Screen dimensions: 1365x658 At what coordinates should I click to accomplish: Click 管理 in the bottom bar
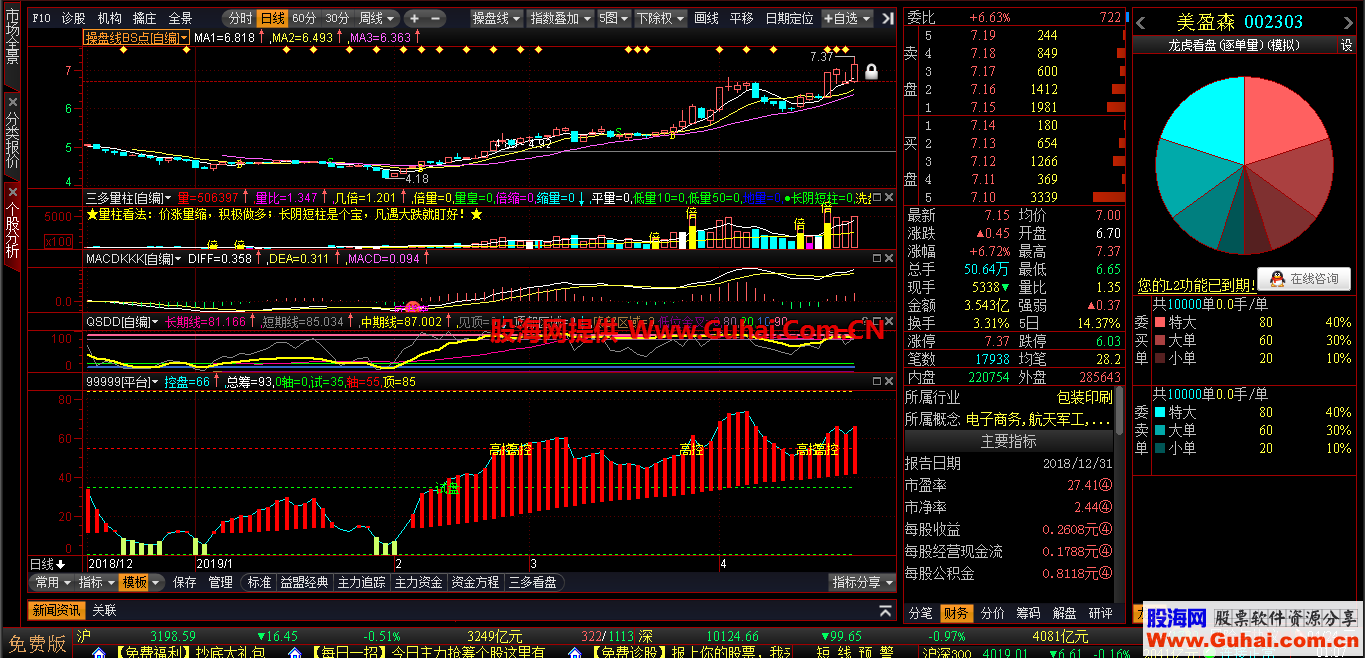point(220,582)
